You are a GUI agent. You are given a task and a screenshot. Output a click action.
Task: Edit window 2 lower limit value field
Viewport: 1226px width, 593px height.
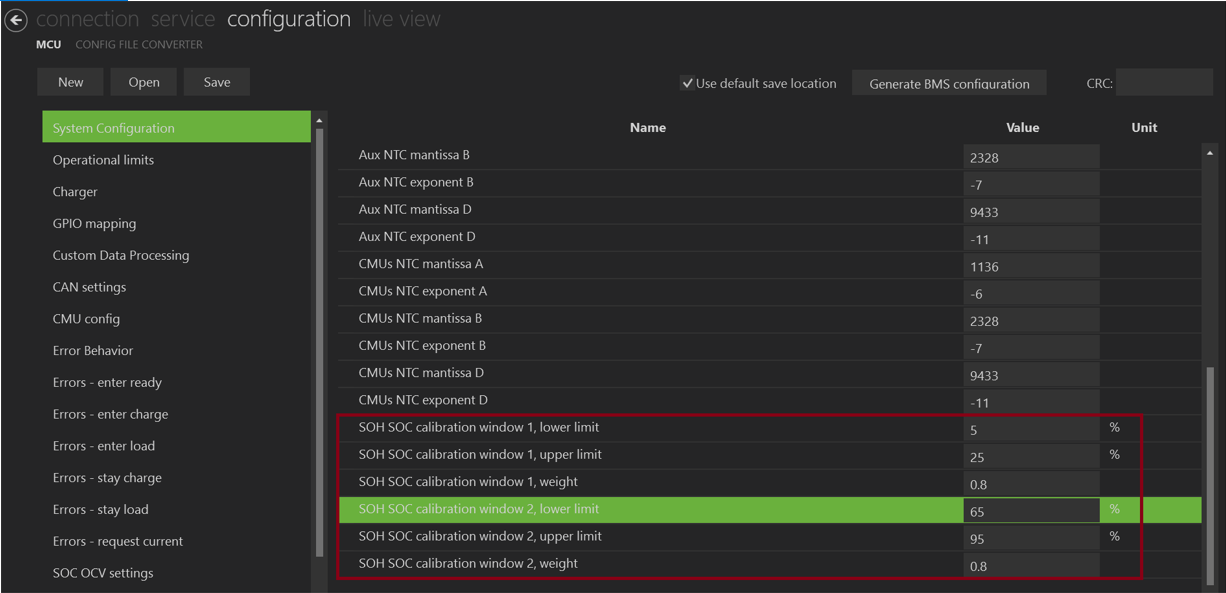point(1030,511)
